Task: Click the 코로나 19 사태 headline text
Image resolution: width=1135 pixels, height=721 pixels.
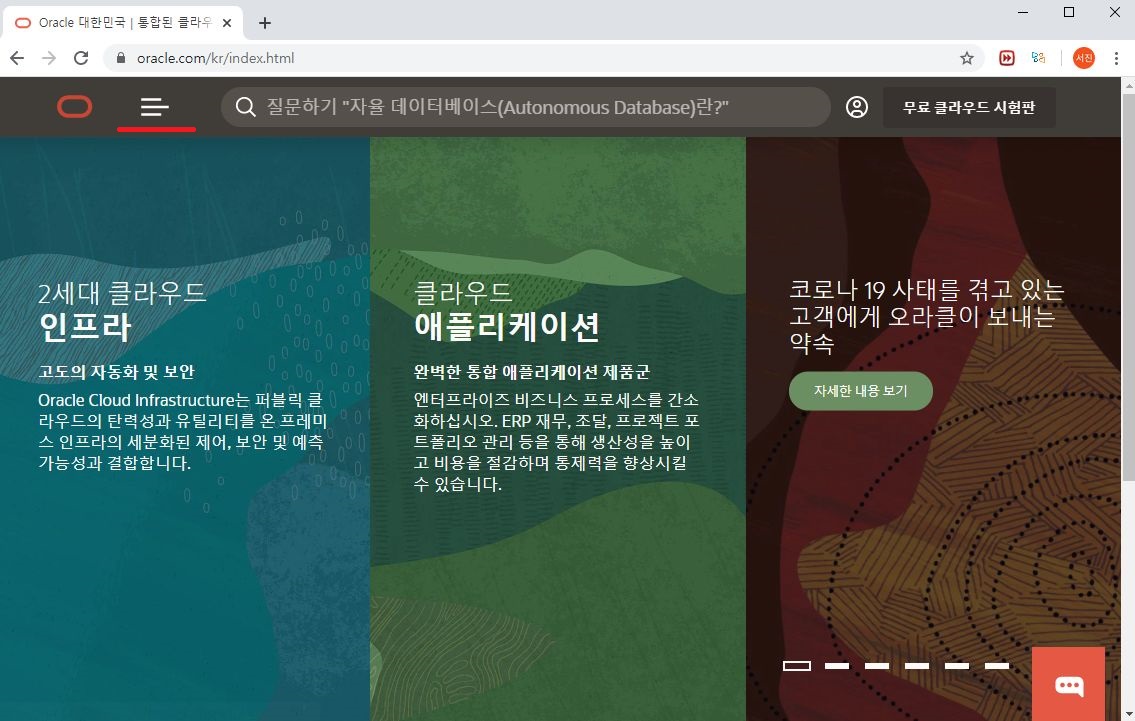Action: pos(926,316)
